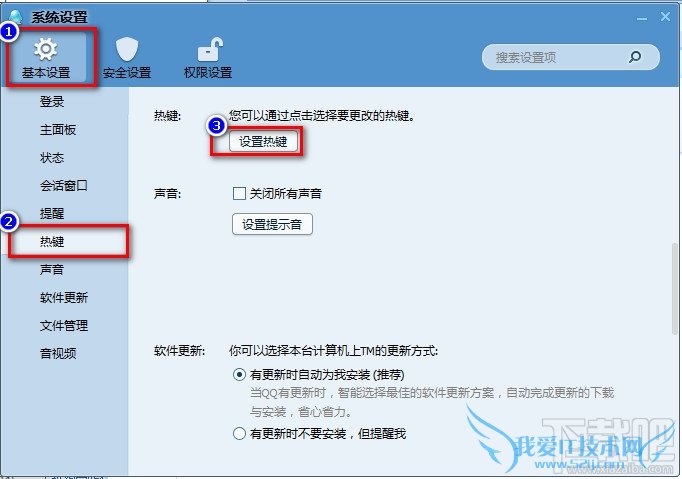
Task: Select 有更新时不要安装，但提醒我 radio option
Action: coord(239,433)
